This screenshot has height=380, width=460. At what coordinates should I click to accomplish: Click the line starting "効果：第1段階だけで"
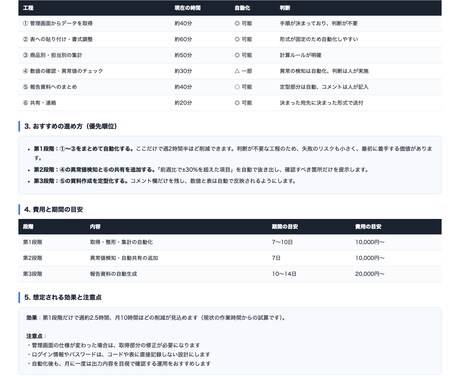[x=156, y=318]
